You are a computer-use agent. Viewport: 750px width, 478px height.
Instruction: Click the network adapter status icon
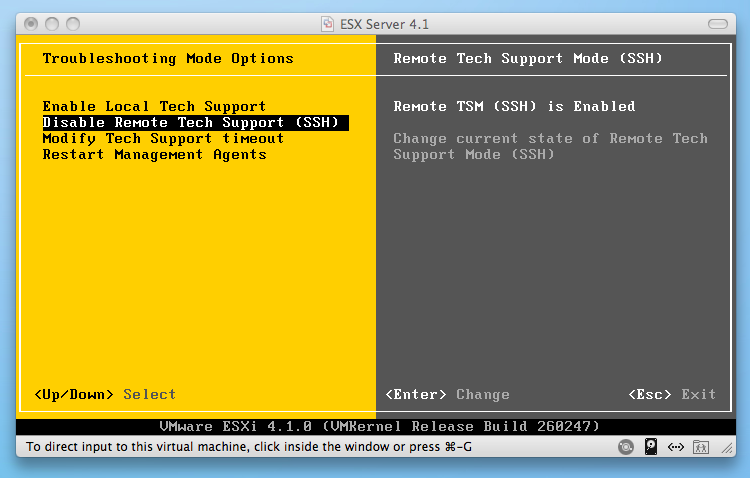(x=676, y=447)
